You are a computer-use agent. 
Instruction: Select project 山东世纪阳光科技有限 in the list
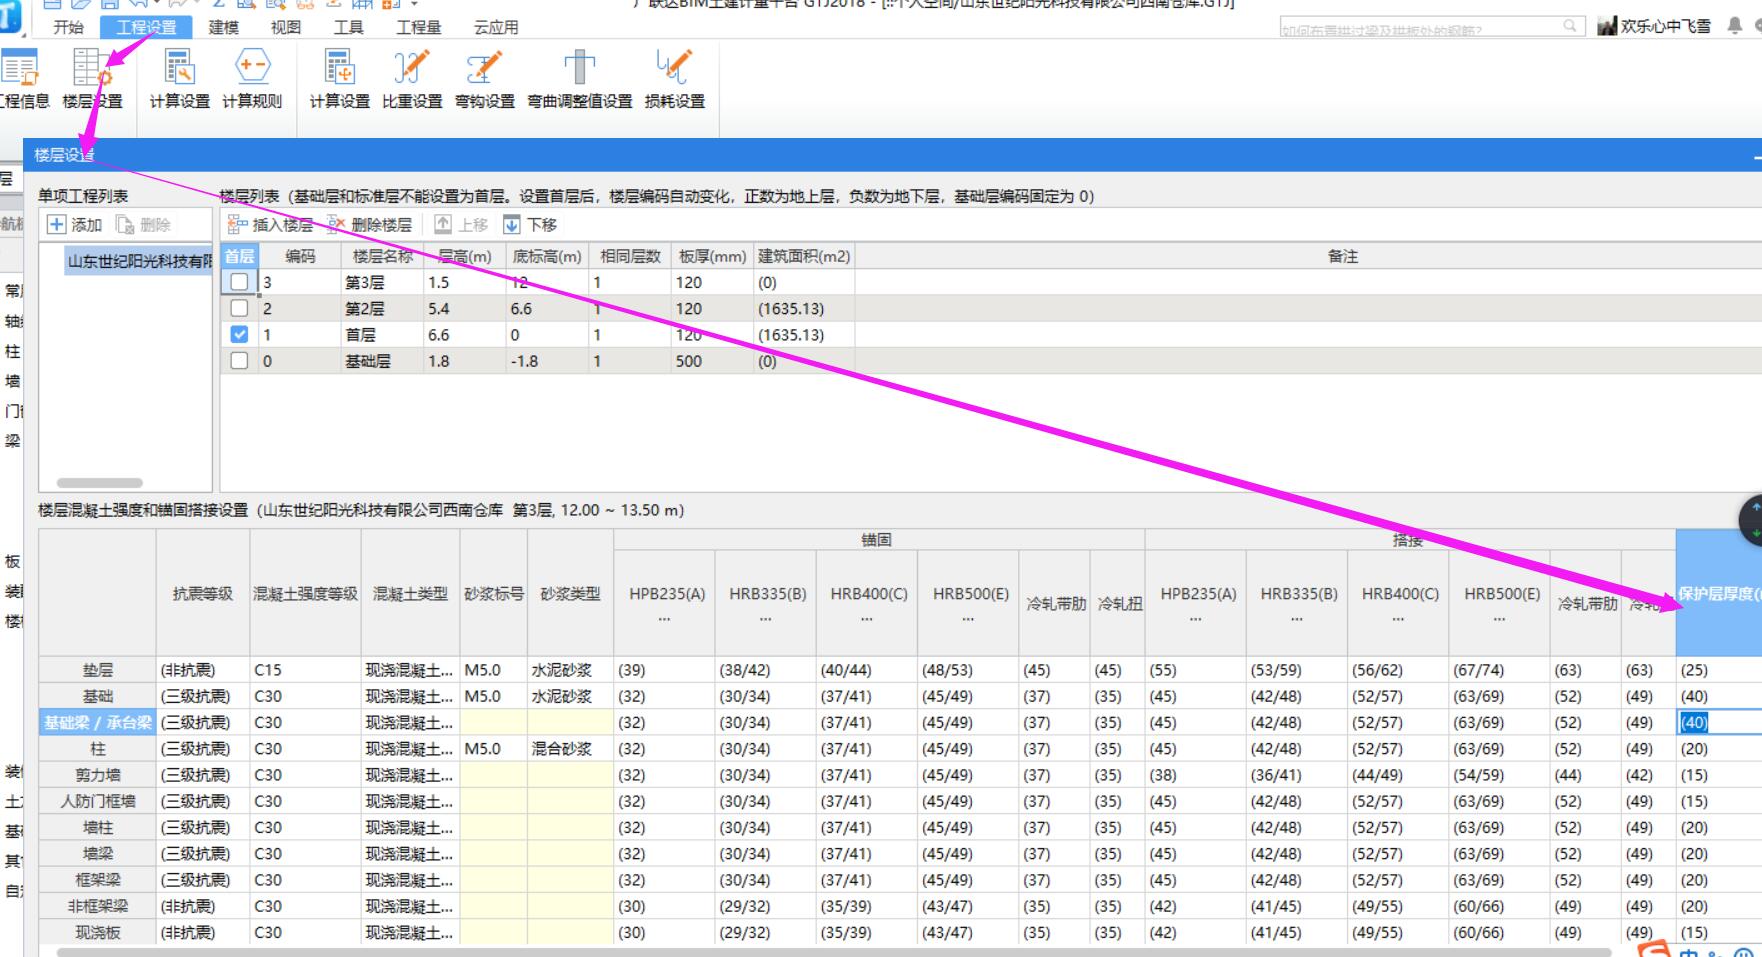click(138, 261)
